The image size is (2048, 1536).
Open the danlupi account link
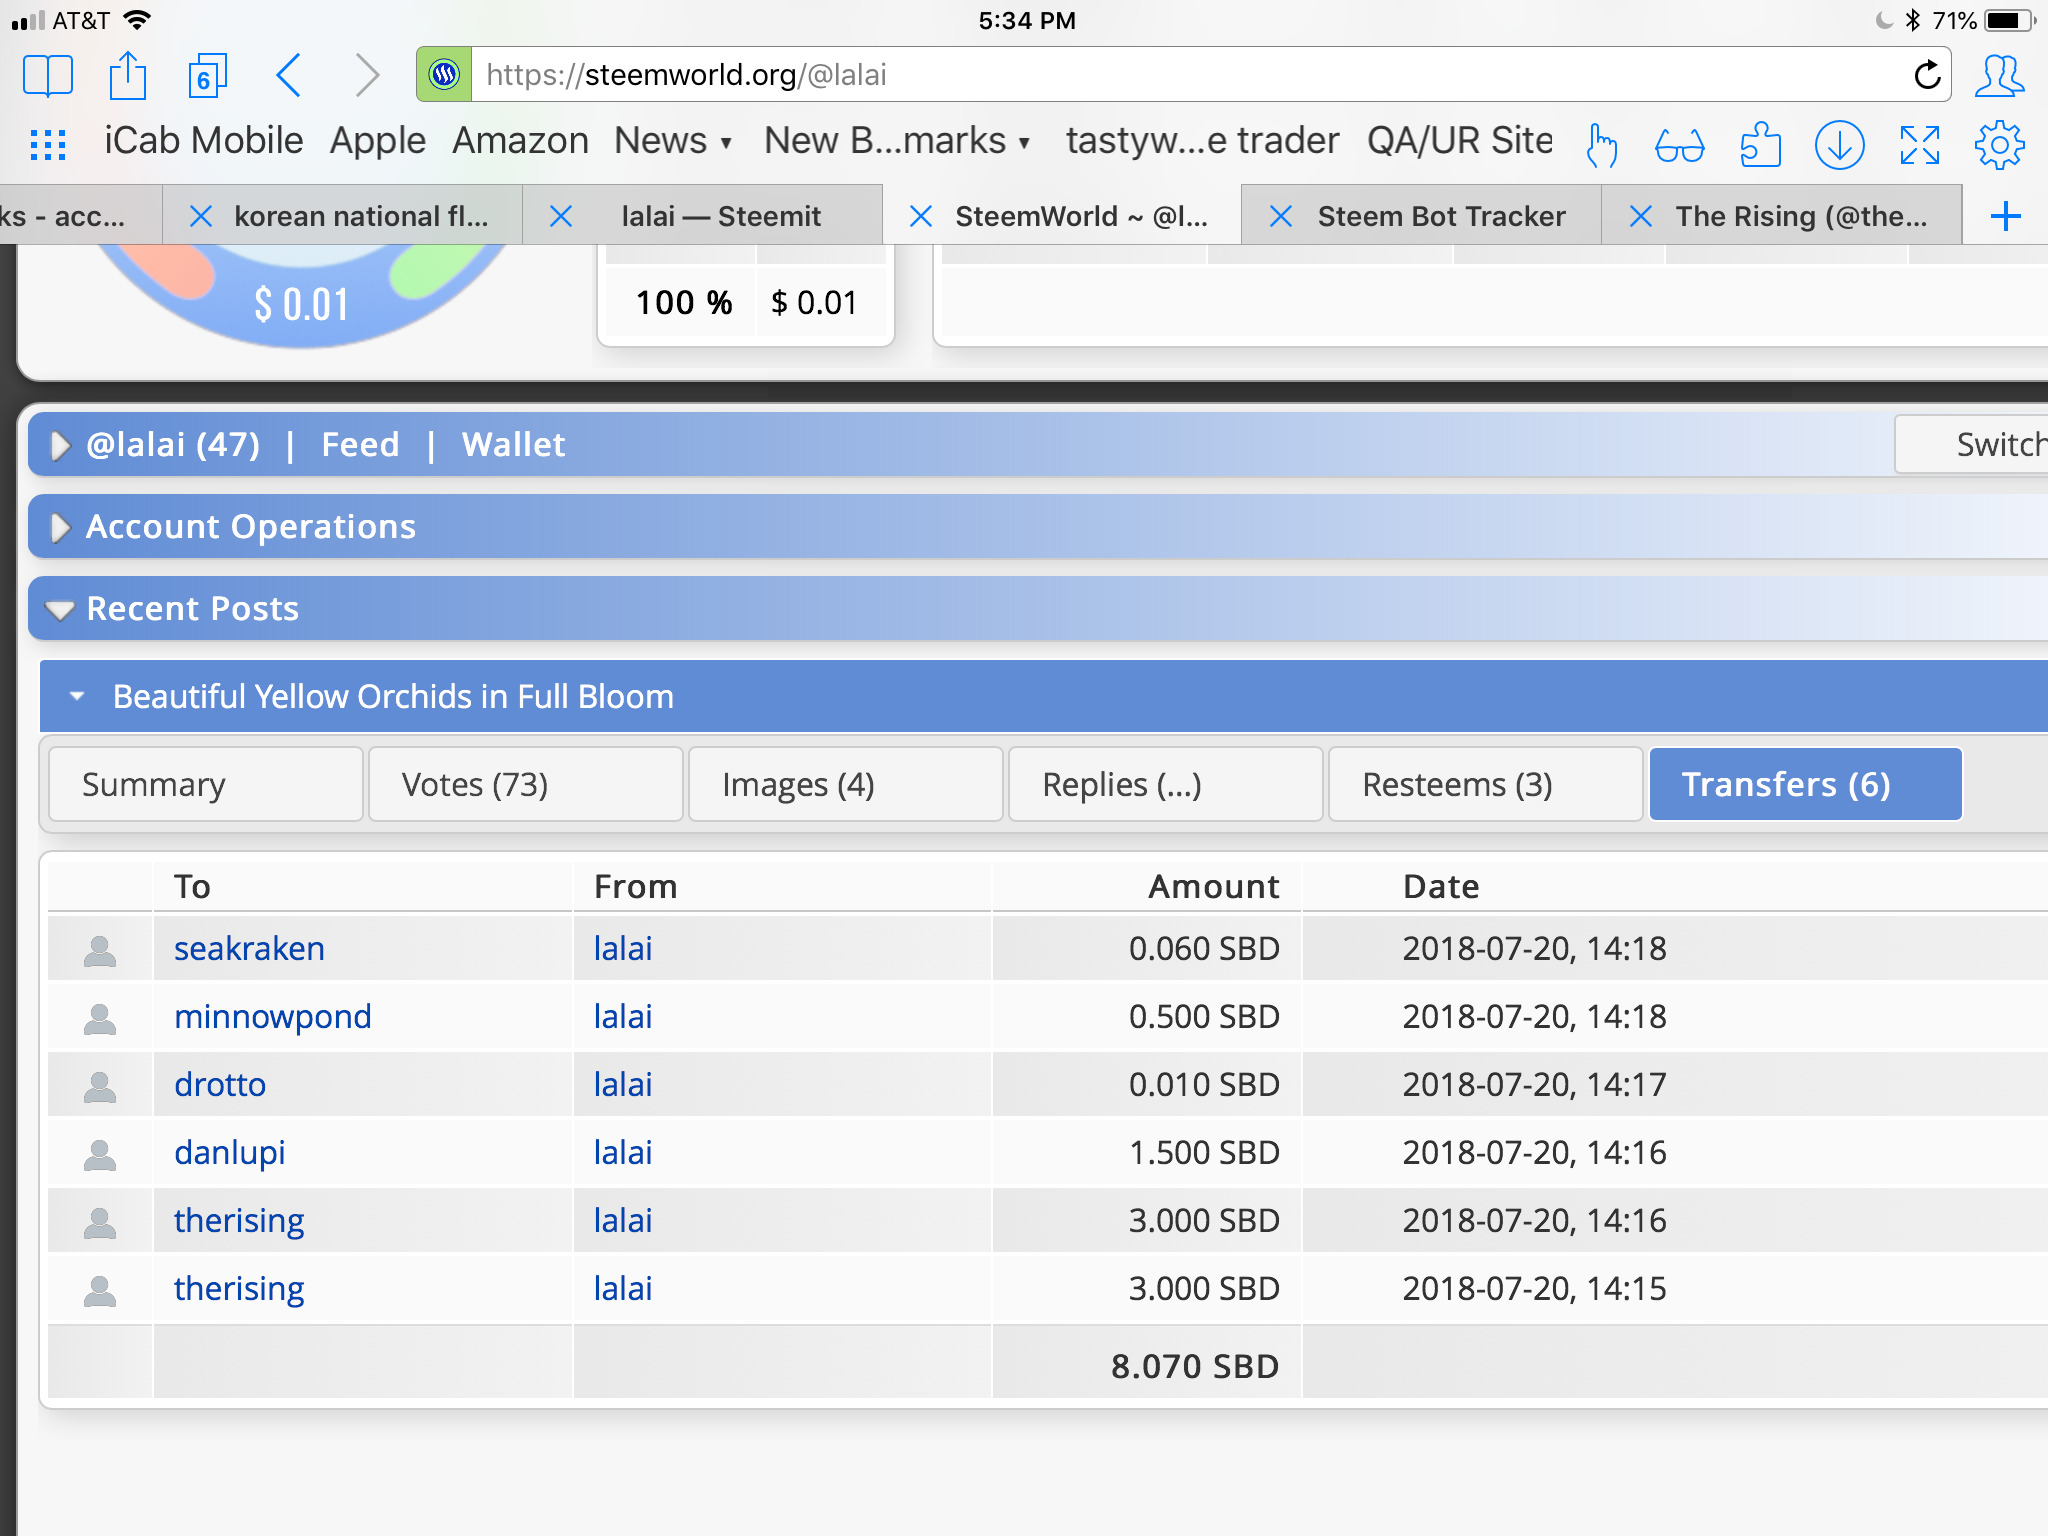coord(229,1152)
